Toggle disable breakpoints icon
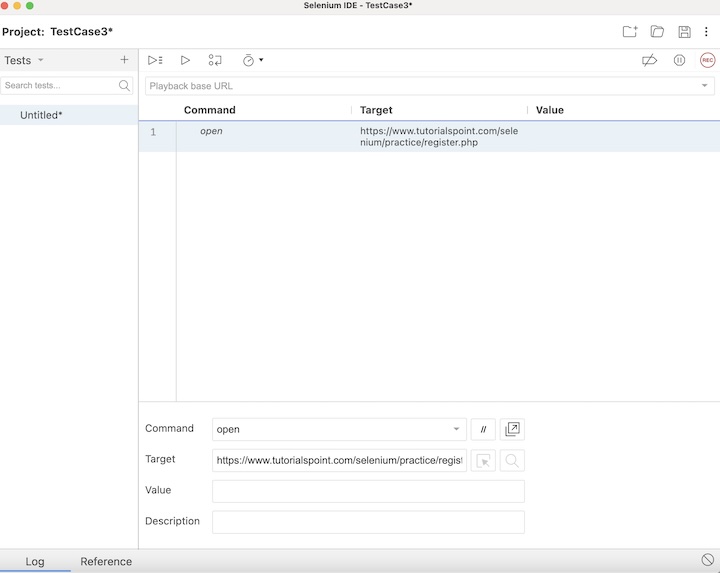Viewport: 720px width, 573px height. pyautogui.click(x=649, y=61)
